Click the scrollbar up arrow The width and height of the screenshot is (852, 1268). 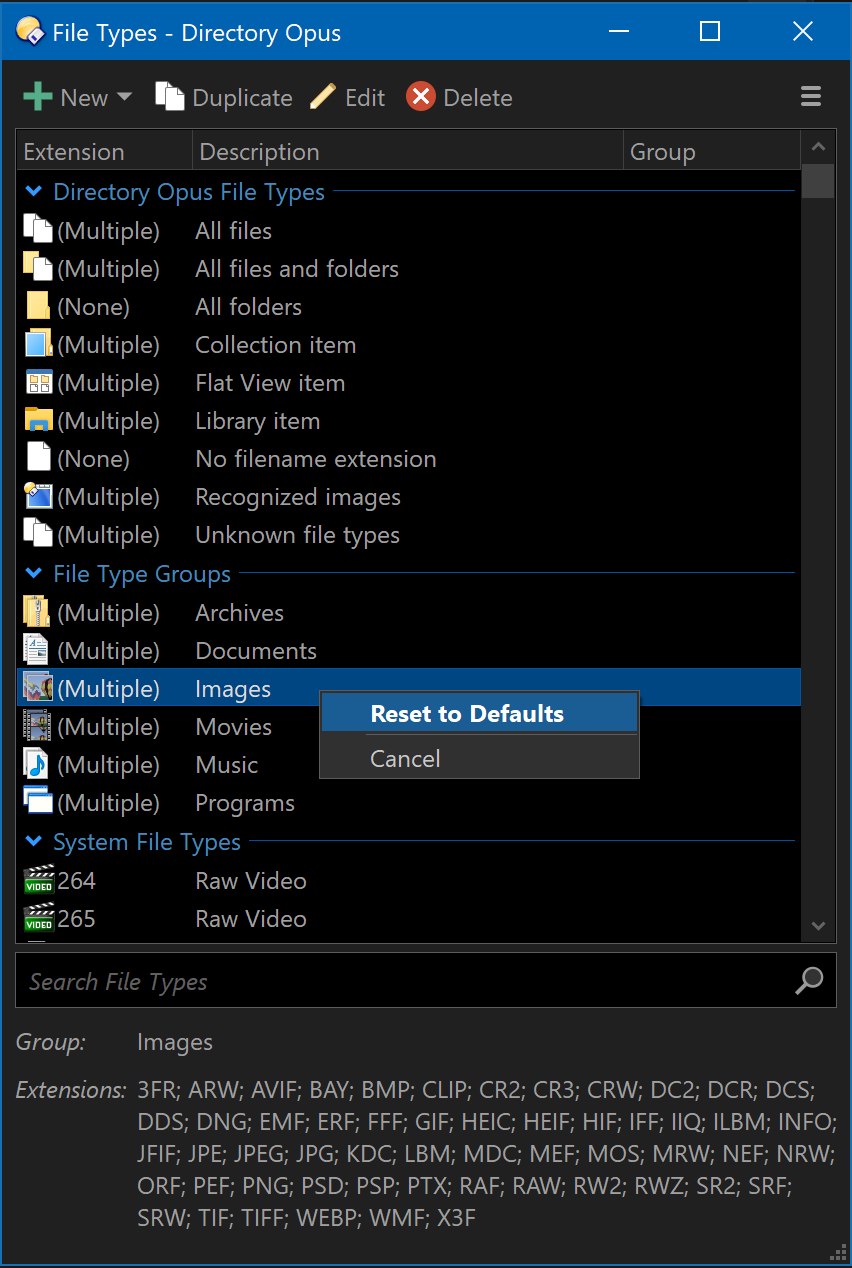pyautogui.click(x=818, y=147)
